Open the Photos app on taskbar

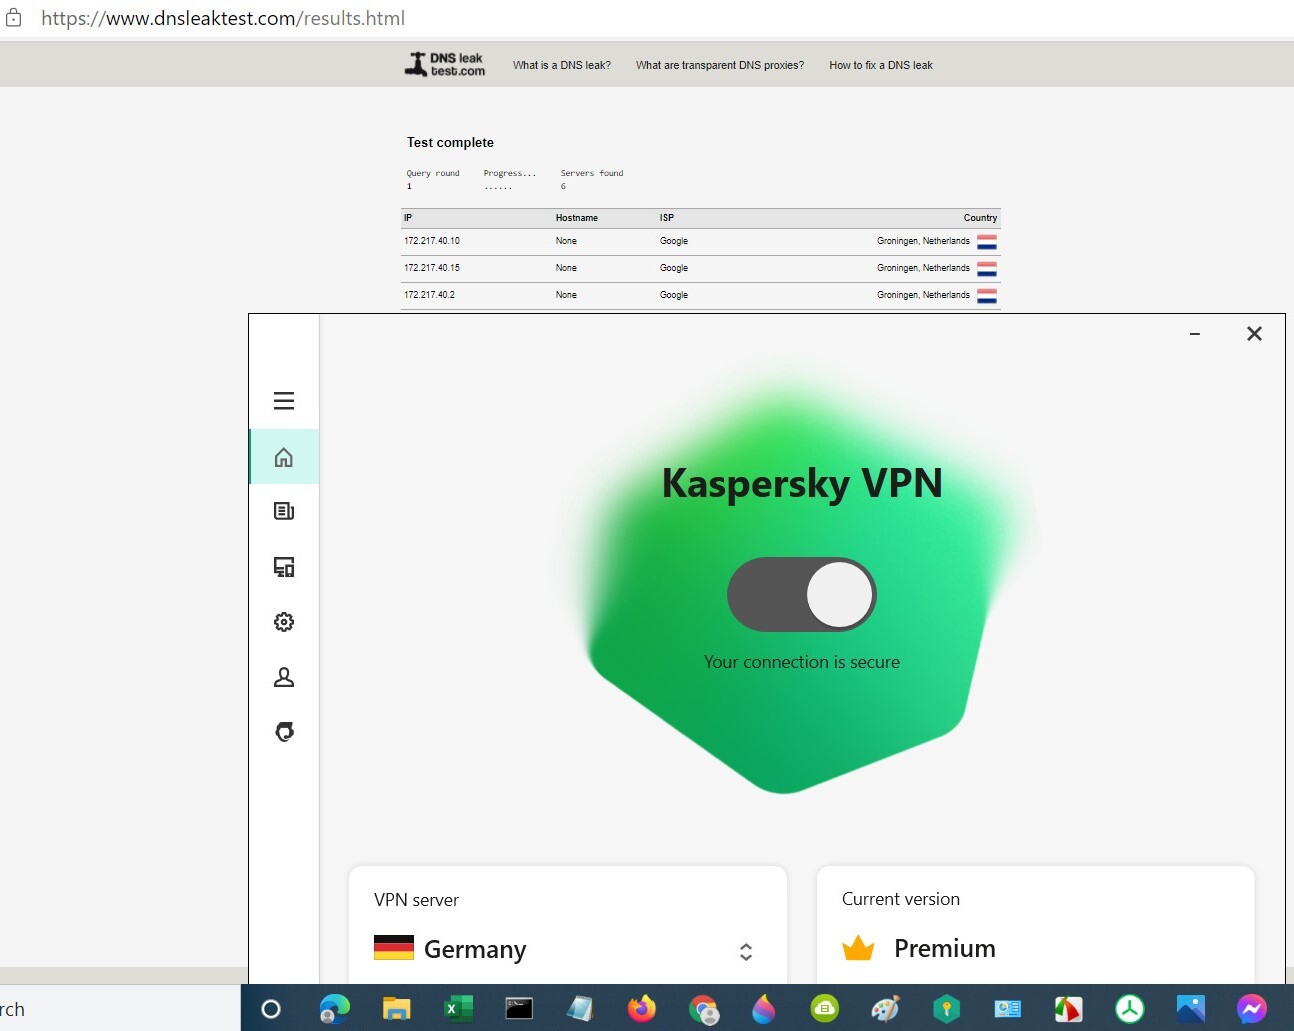tap(1190, 1009)
